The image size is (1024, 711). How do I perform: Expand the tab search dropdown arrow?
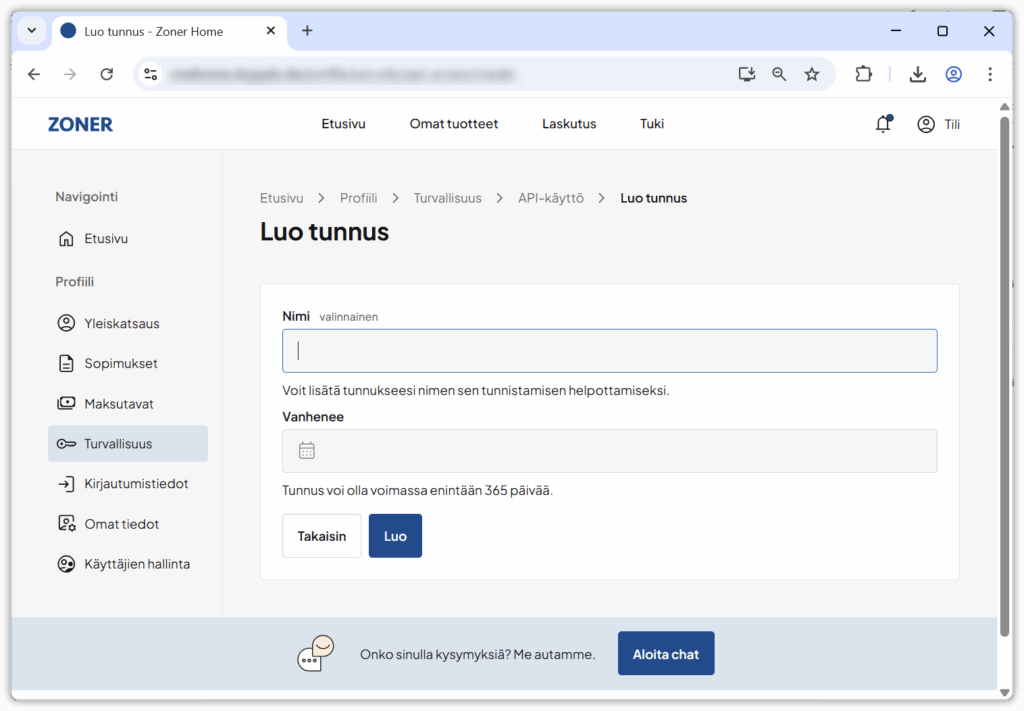point(31,31)
